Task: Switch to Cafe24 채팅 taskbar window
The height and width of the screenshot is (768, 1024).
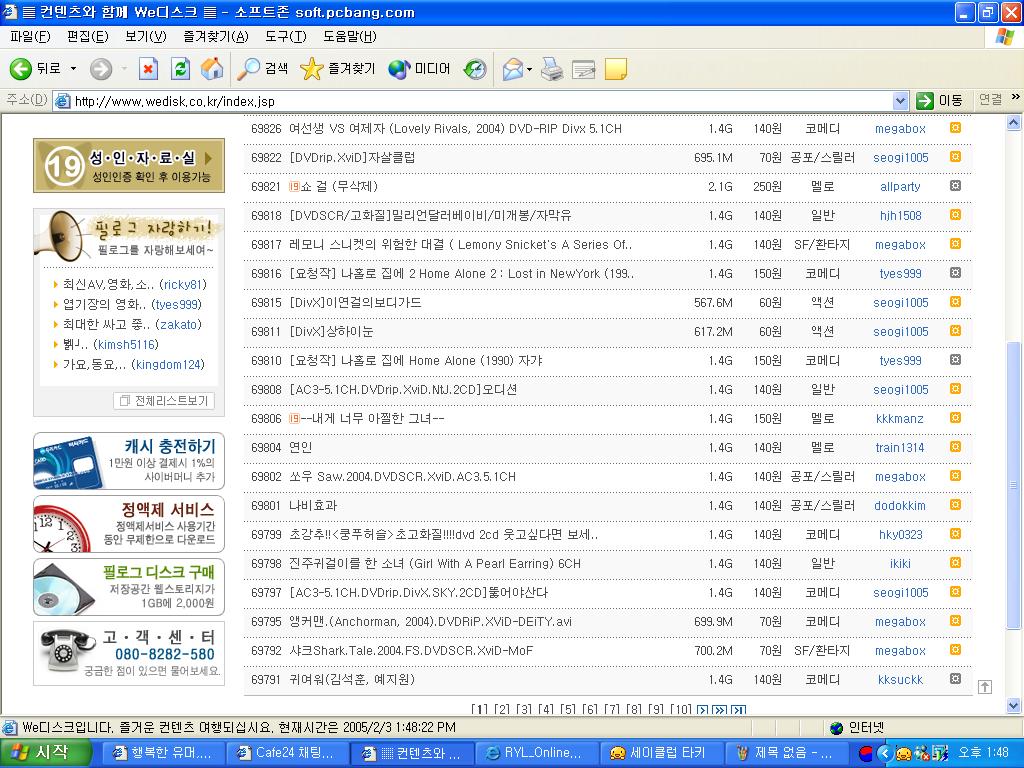Action: coord(287,753)
